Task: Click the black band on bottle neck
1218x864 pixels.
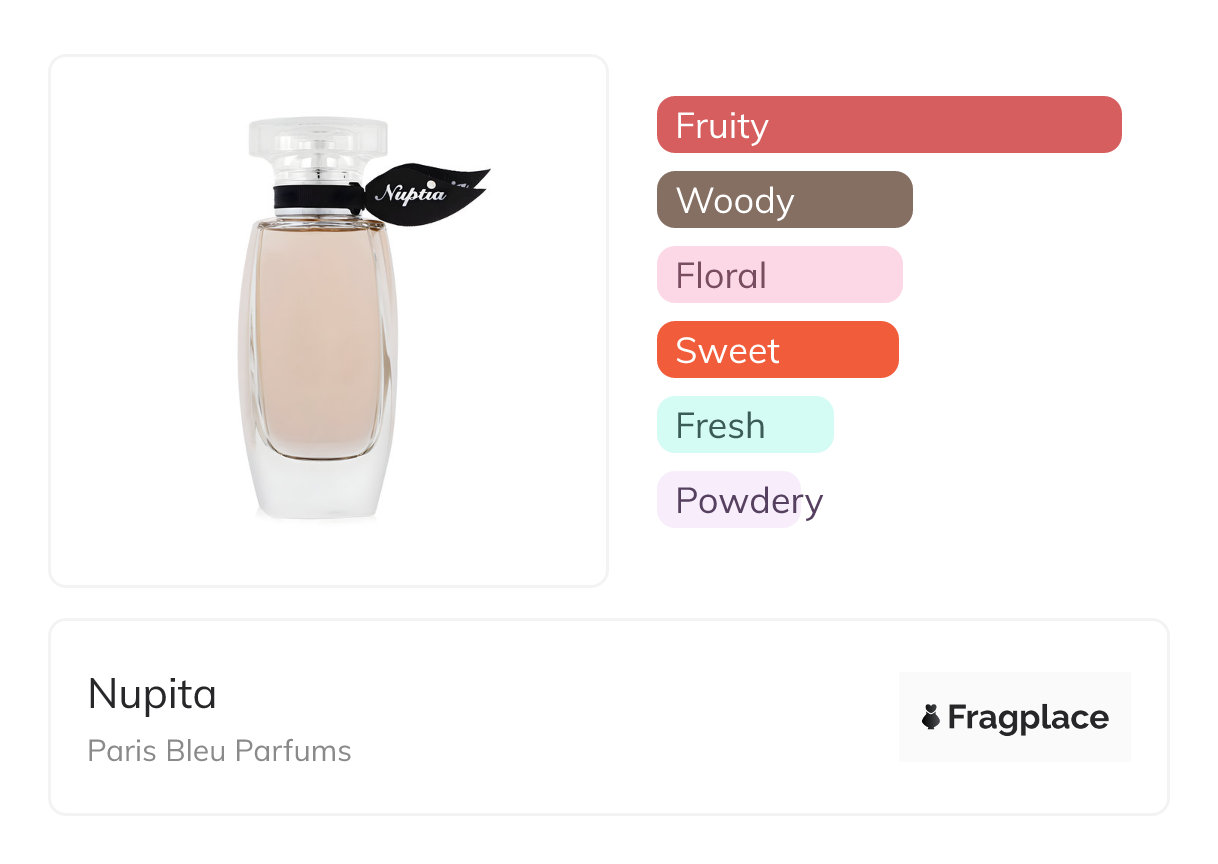Action: [312, 198]
